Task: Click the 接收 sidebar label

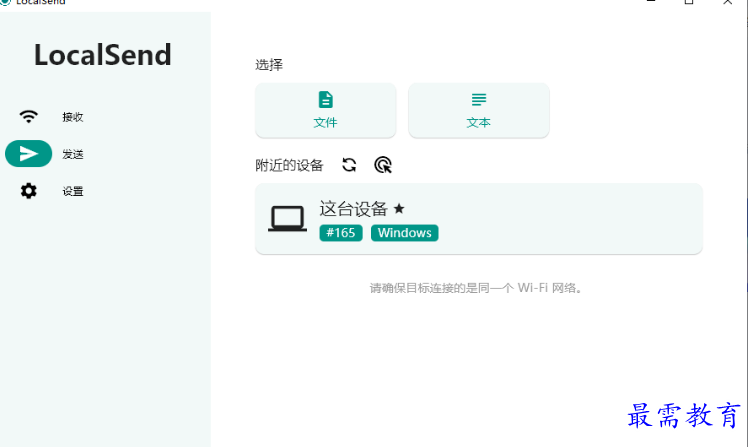Action: click(x=73, y=117)
